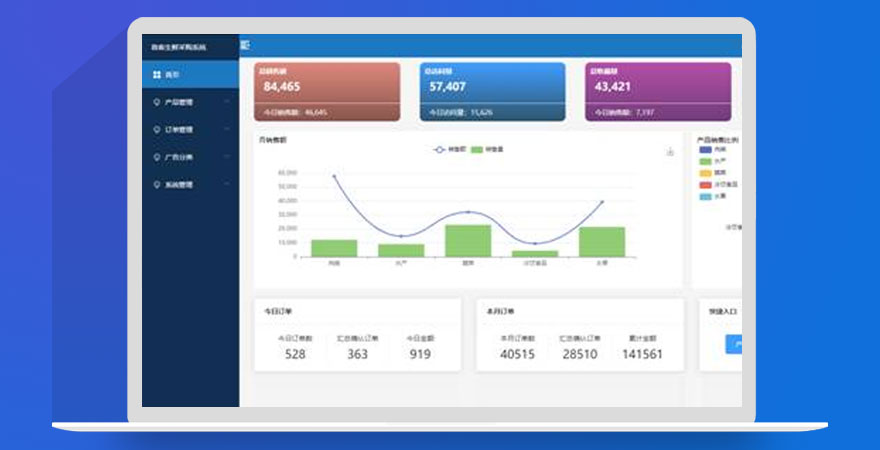Expand the order management submenu arrow
The image size is (880, 450).
[x=227, y=129]
